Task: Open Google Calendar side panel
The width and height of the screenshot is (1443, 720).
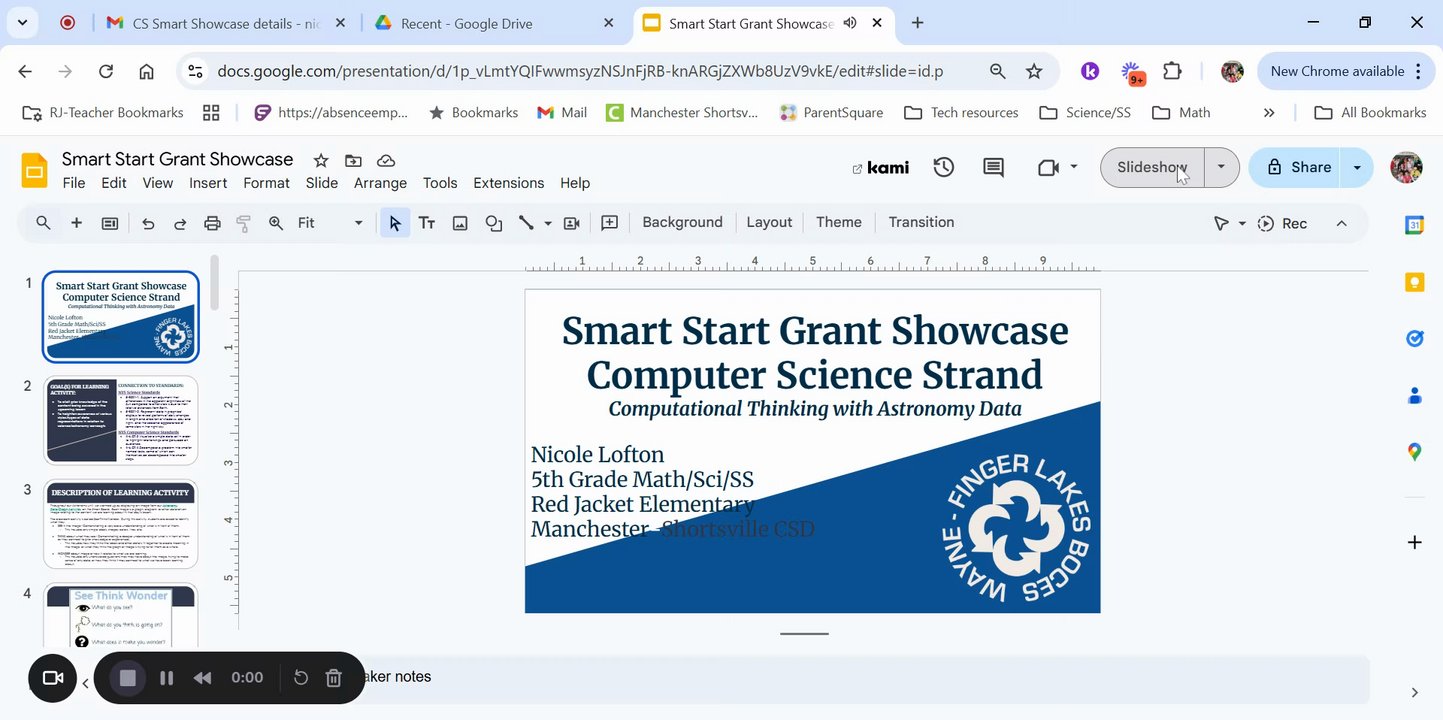Action: tap(1414, 226)
